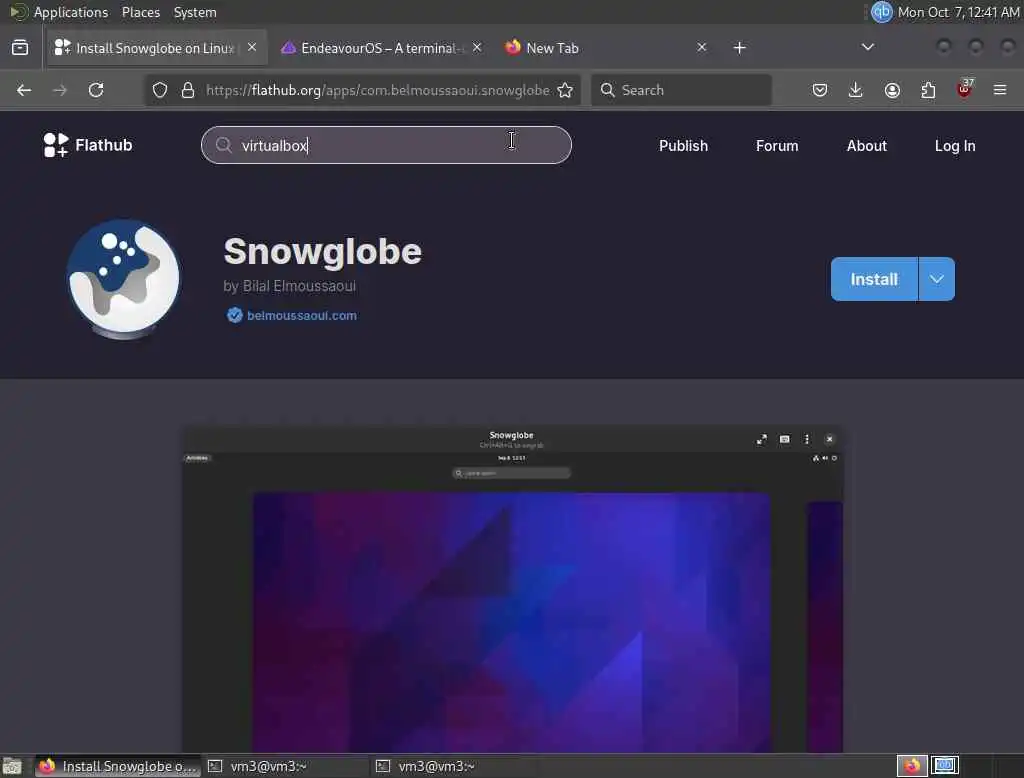This screenshot has width=1024, height=778.
Task: Click the uBlock Origin extension icon
Action: point(964,89)
